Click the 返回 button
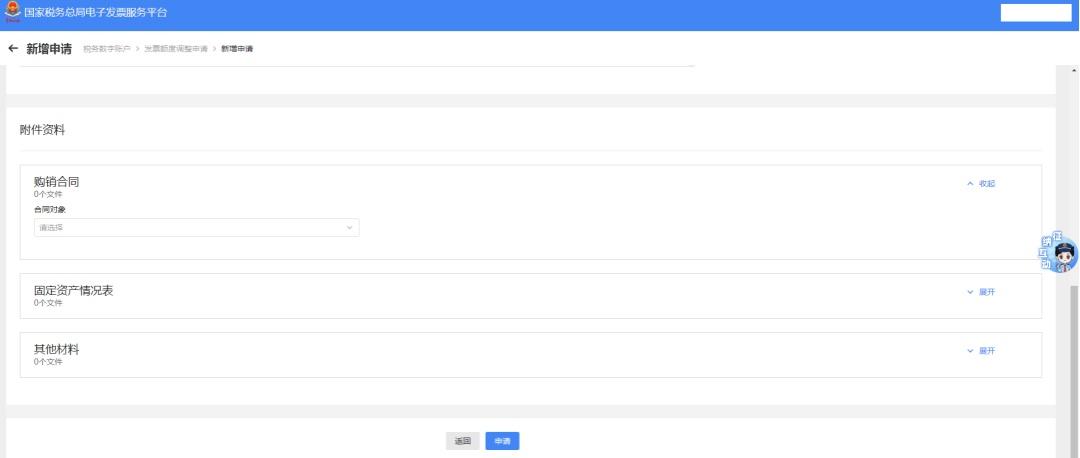The image size is (1080, 458). tap(462, 440)
